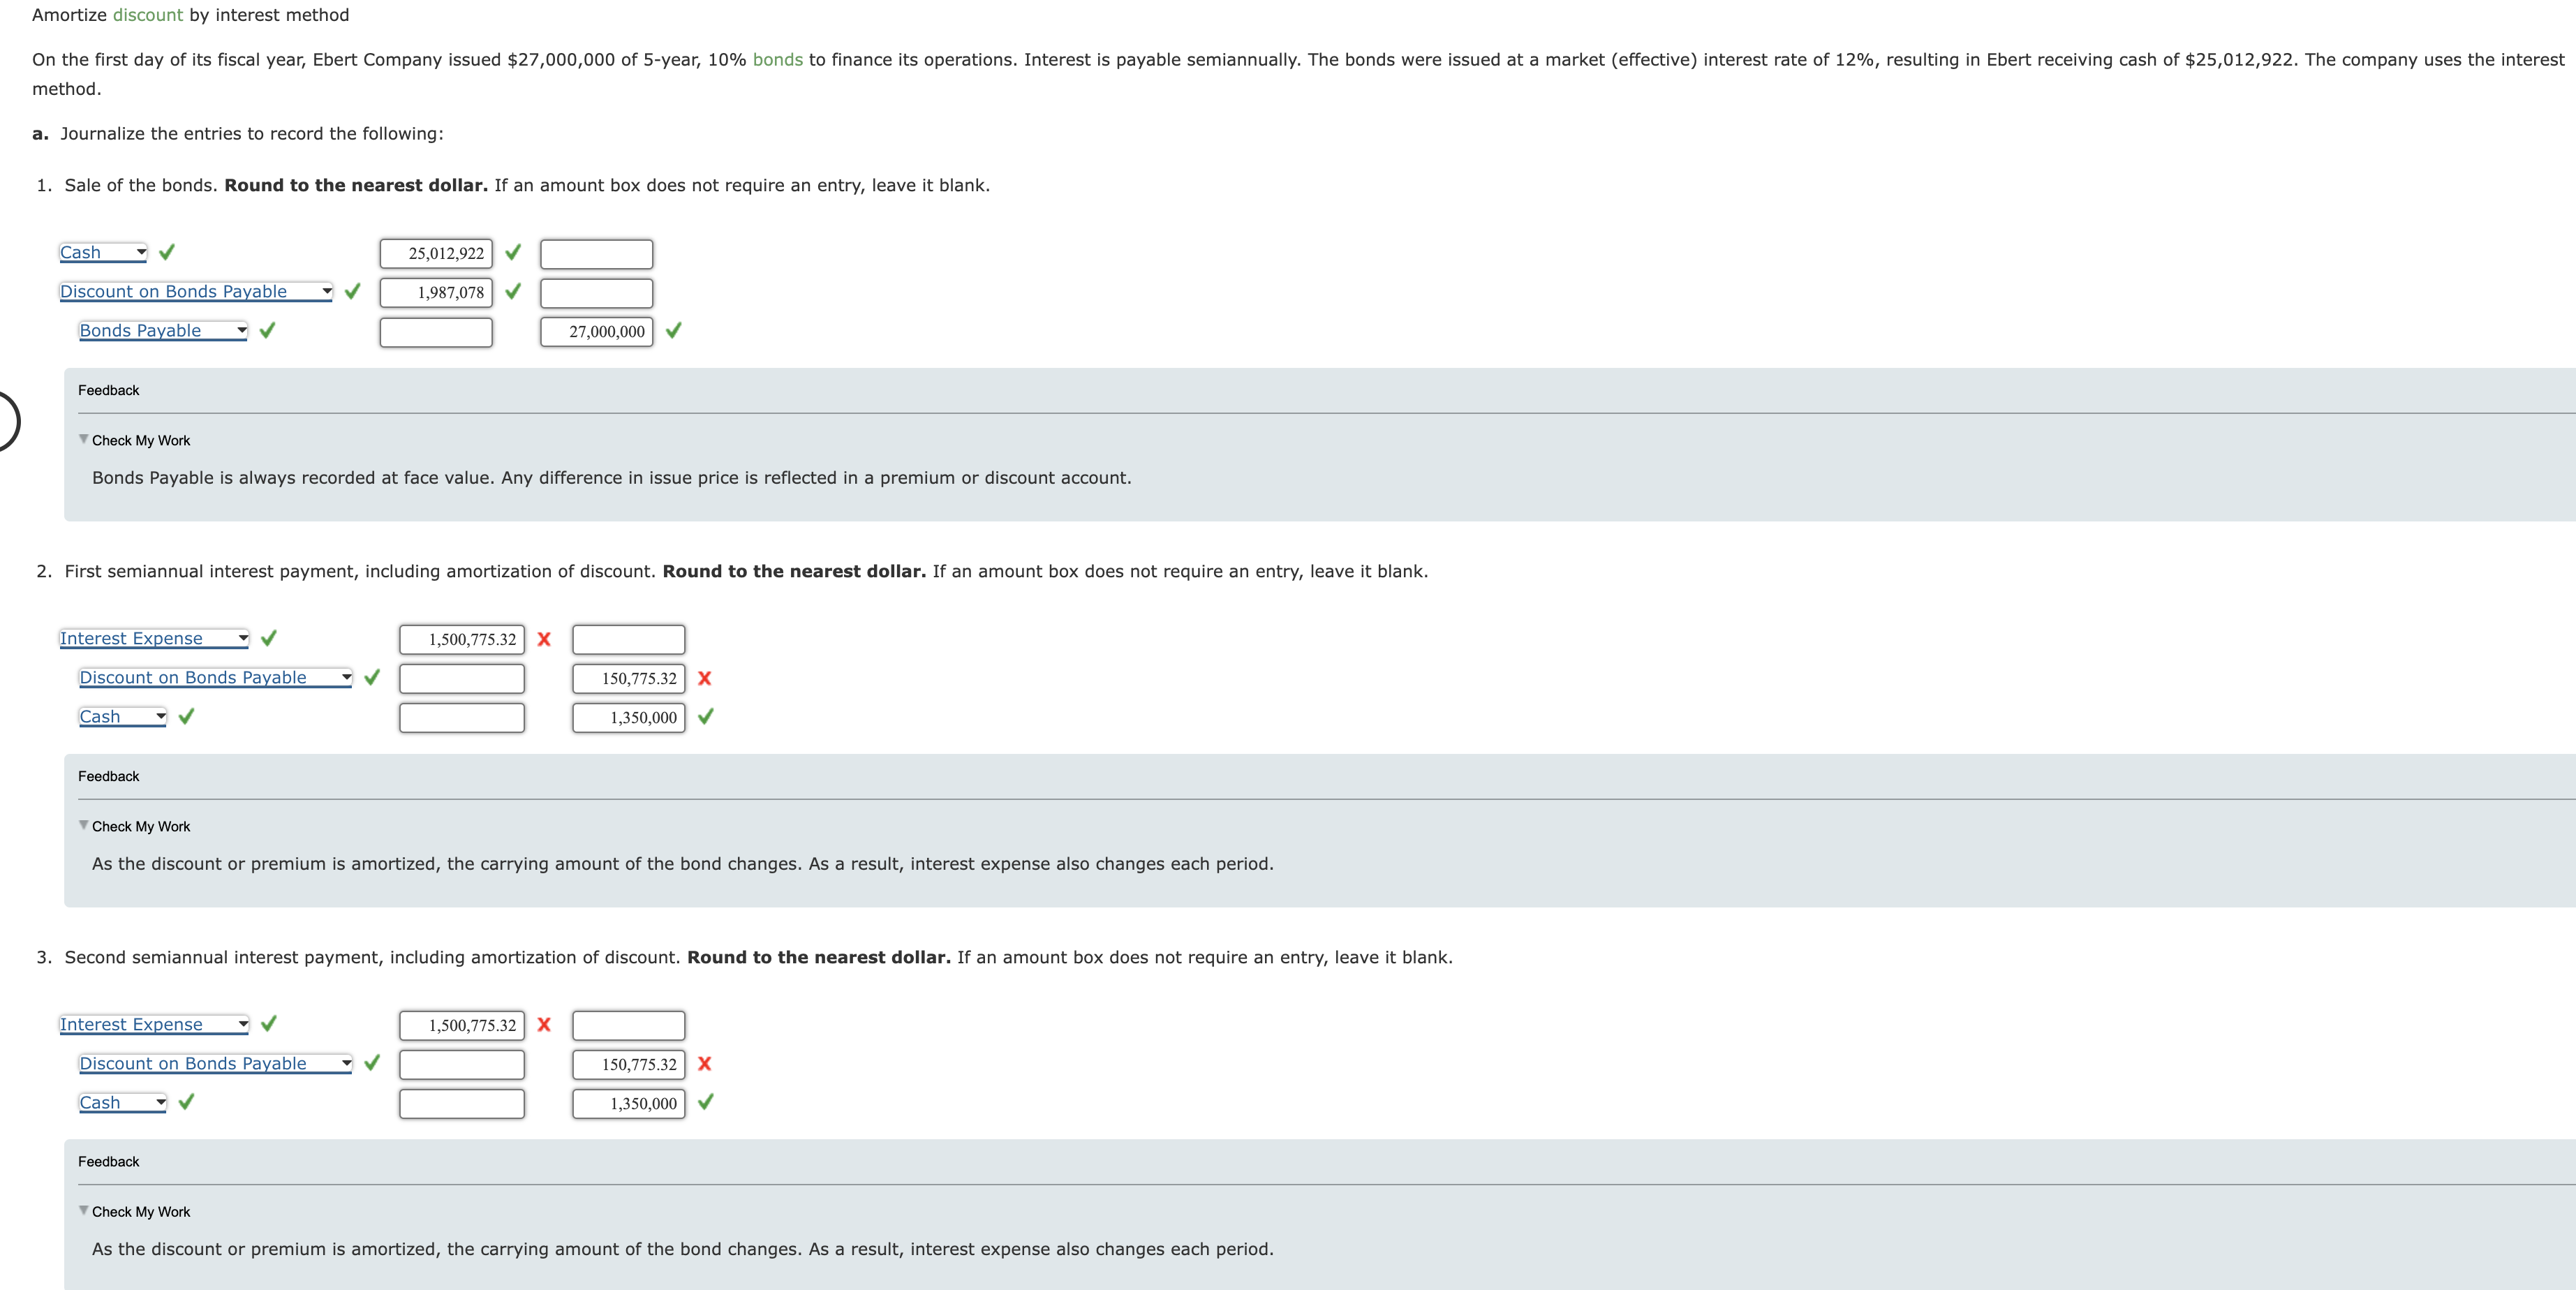Click the credit box showing 150,775.32 in entry 3
The image size is (2576, 1290).
coord(627,1064)
